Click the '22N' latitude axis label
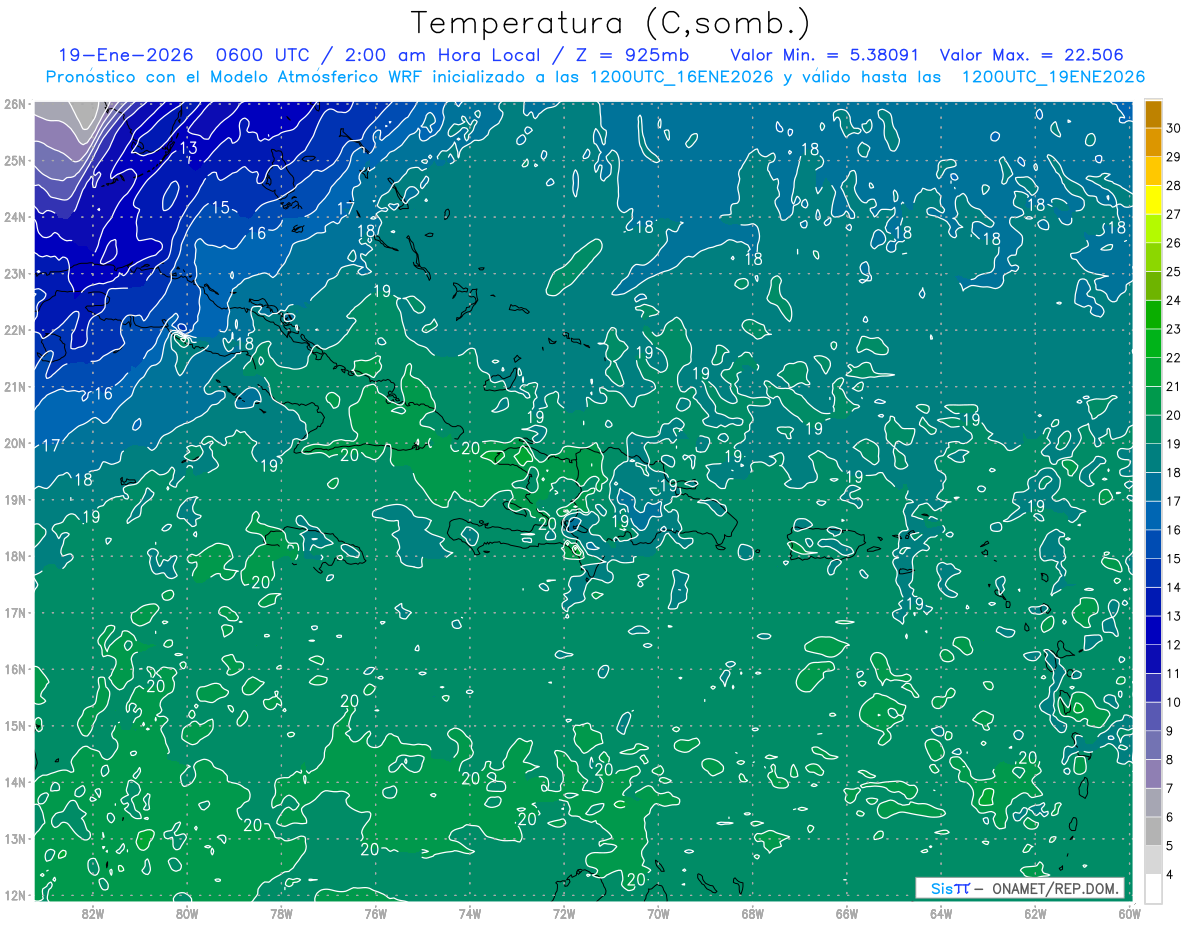The height and width of the screenshot is (927, 1200). tap(15, 330)
